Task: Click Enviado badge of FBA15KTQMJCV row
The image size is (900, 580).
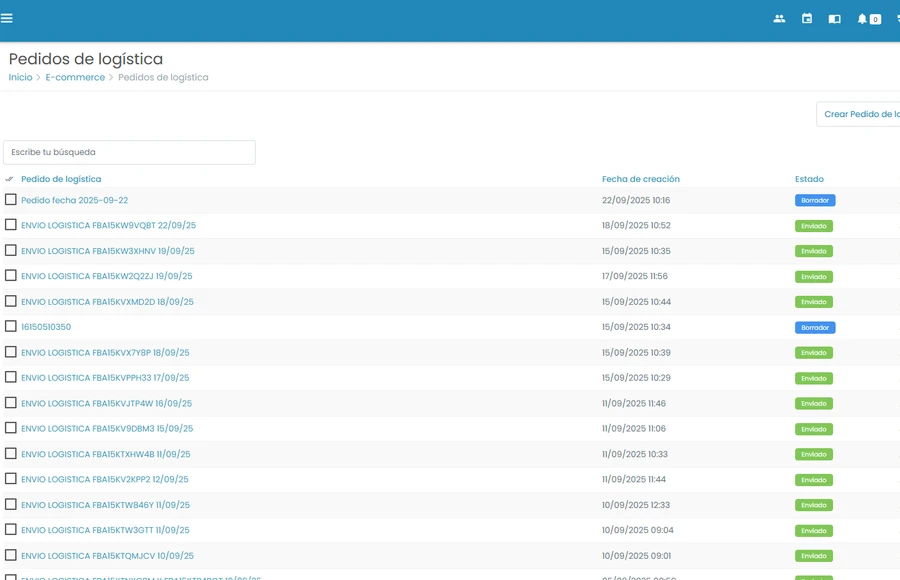Action: [814, 556]
